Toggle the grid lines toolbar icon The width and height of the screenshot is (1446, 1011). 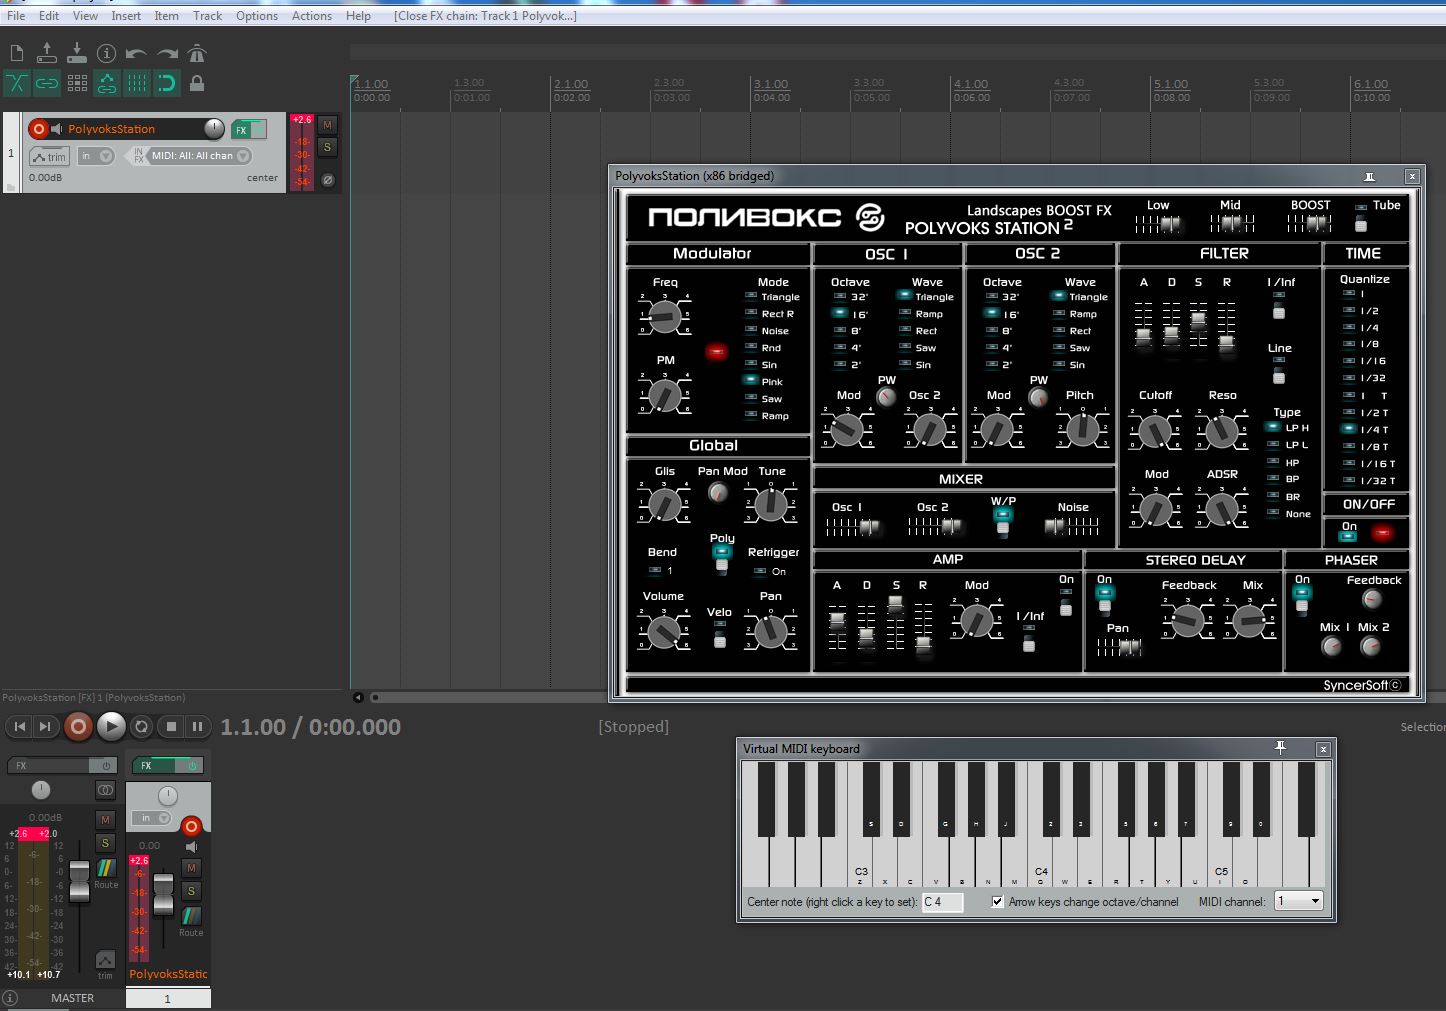tap(137, 83)
